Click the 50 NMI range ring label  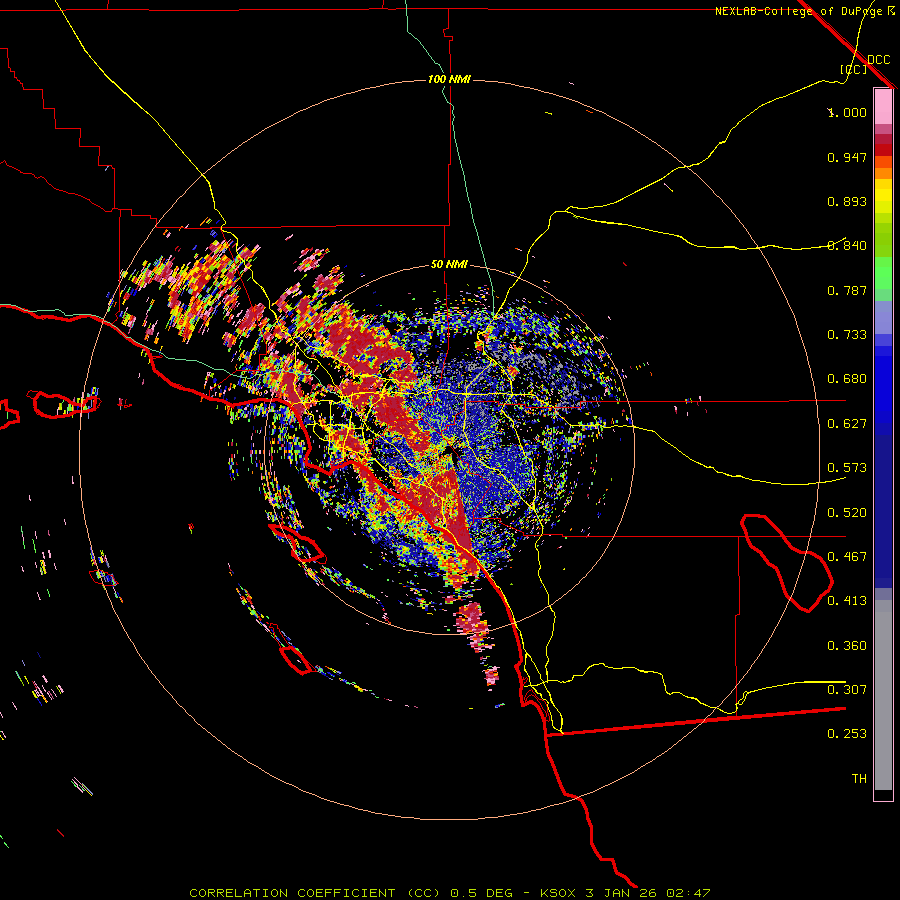449,265
